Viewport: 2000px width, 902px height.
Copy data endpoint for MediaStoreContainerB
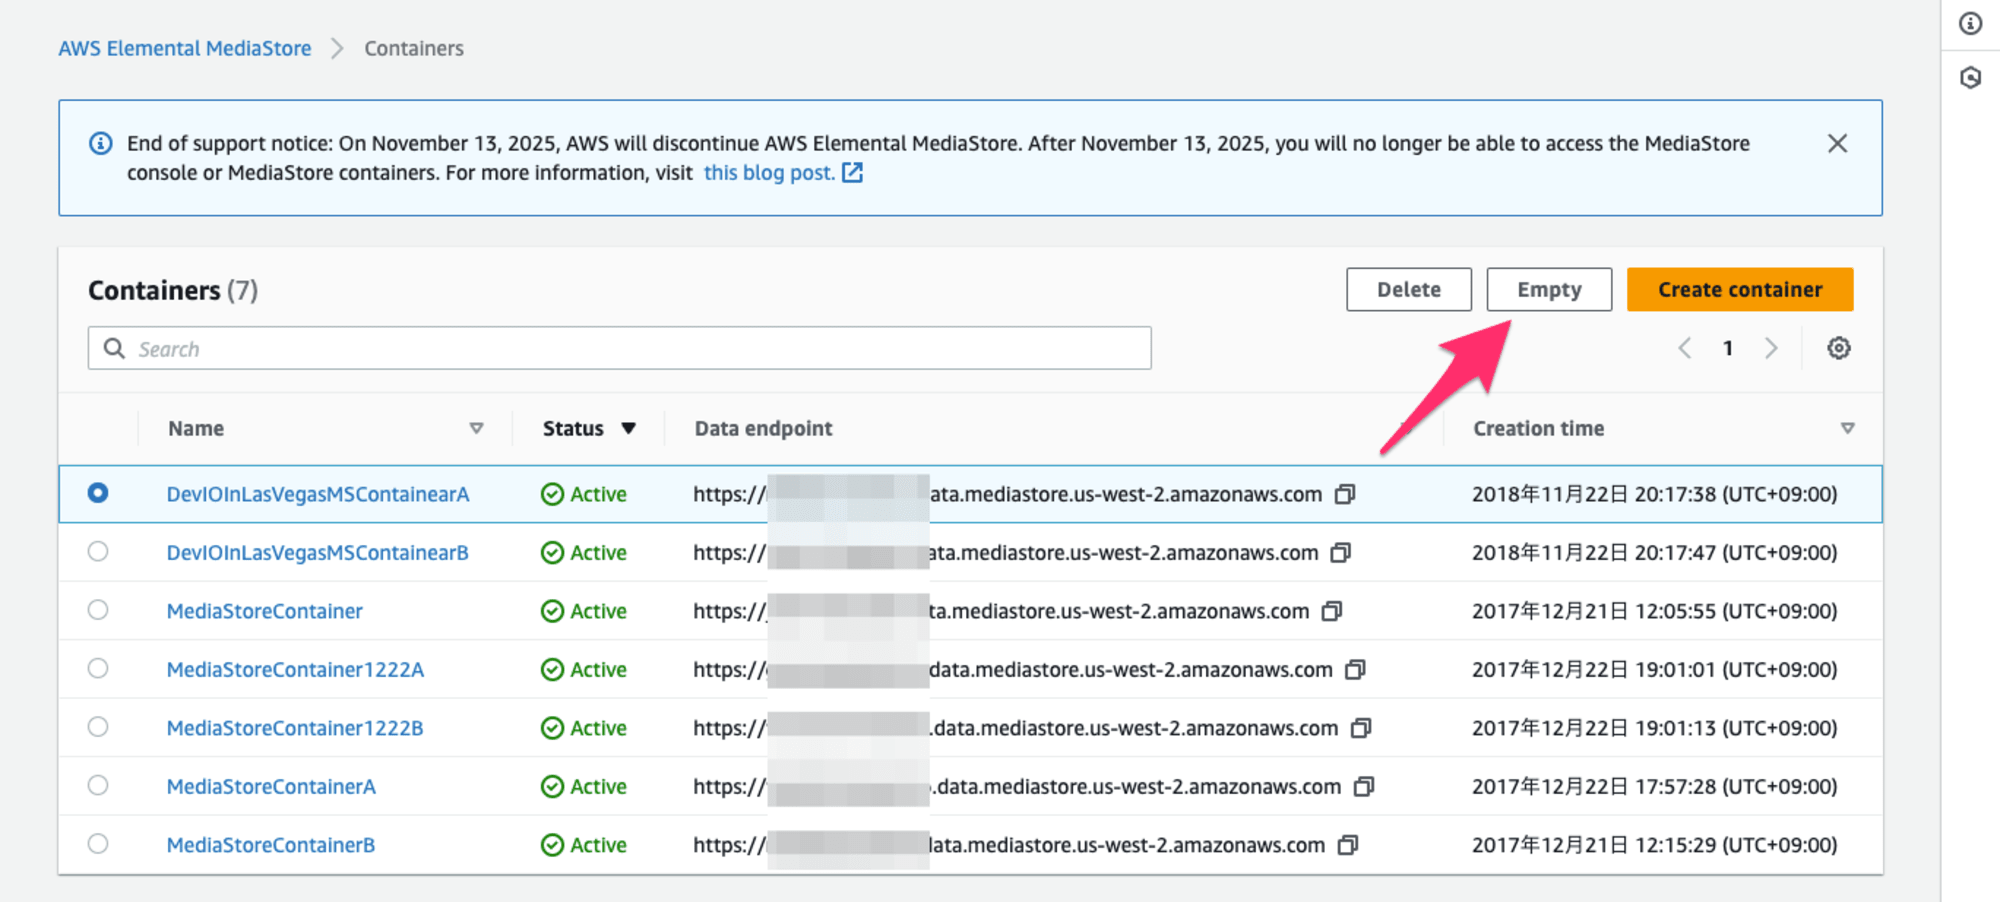pyautogui.click(x=1348, y=845)
